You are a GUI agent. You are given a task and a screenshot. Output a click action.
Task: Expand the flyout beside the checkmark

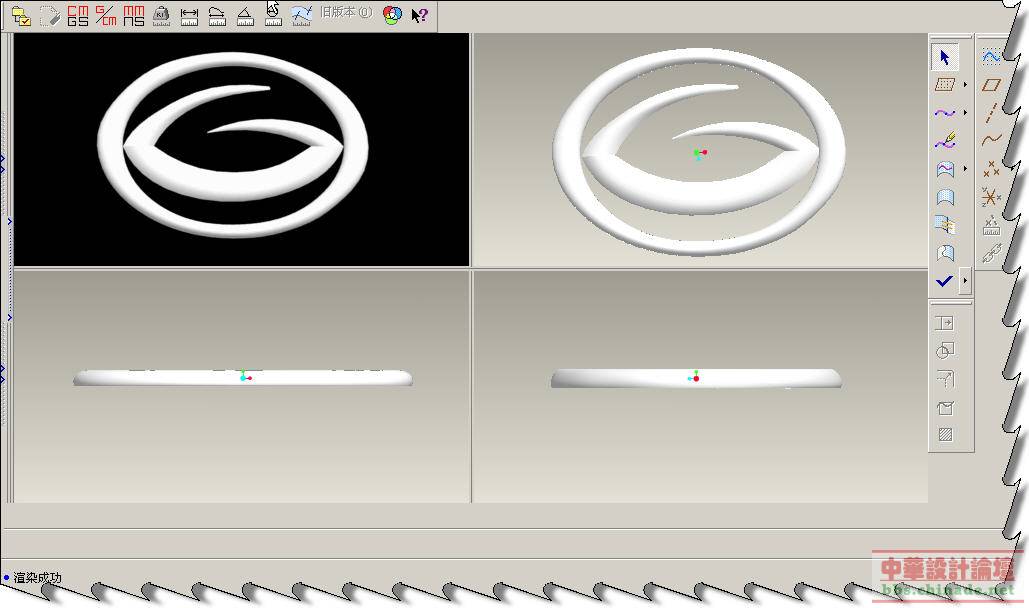(965, 280)
